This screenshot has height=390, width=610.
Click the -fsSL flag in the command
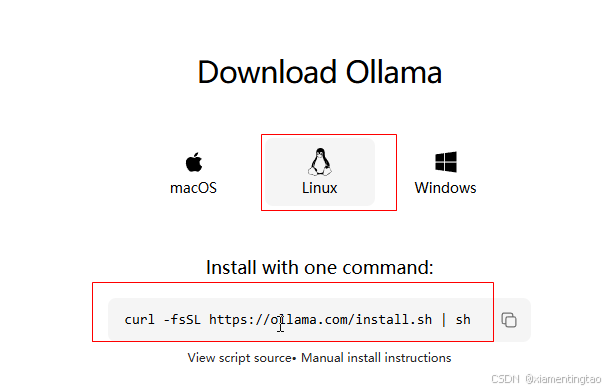click(182, 320)
